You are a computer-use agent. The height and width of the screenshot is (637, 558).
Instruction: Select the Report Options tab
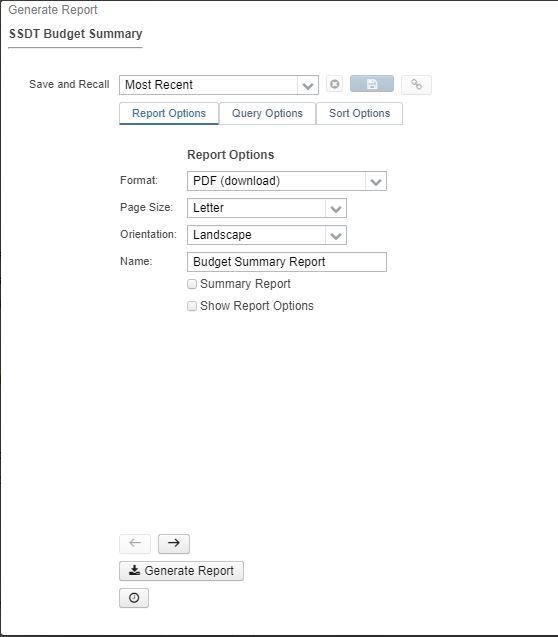(x=169, y=113)
